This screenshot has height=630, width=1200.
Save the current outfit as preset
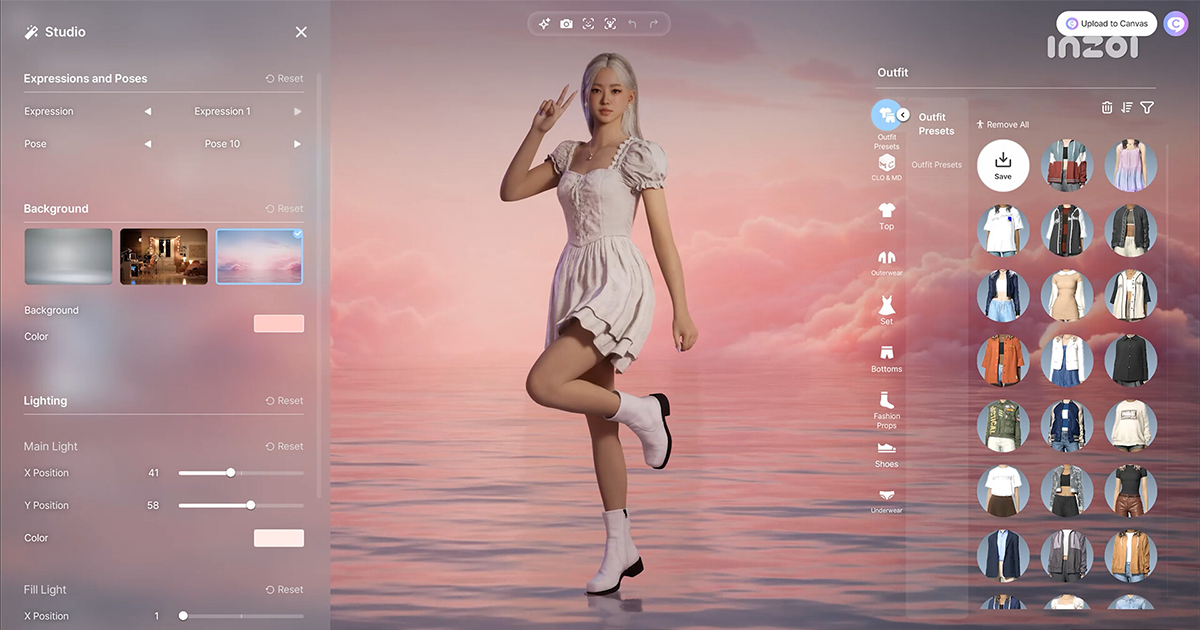click(1003, 166)
